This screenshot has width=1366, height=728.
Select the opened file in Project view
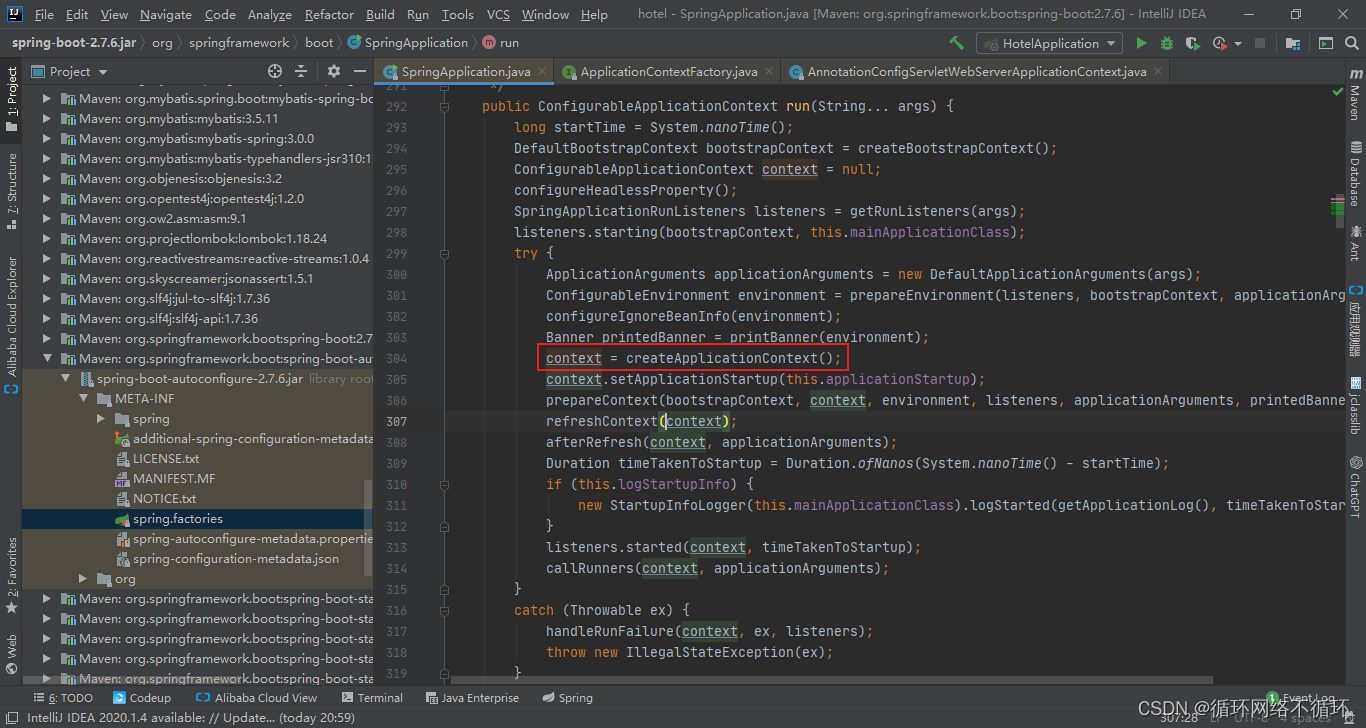(x=277, y=71)
